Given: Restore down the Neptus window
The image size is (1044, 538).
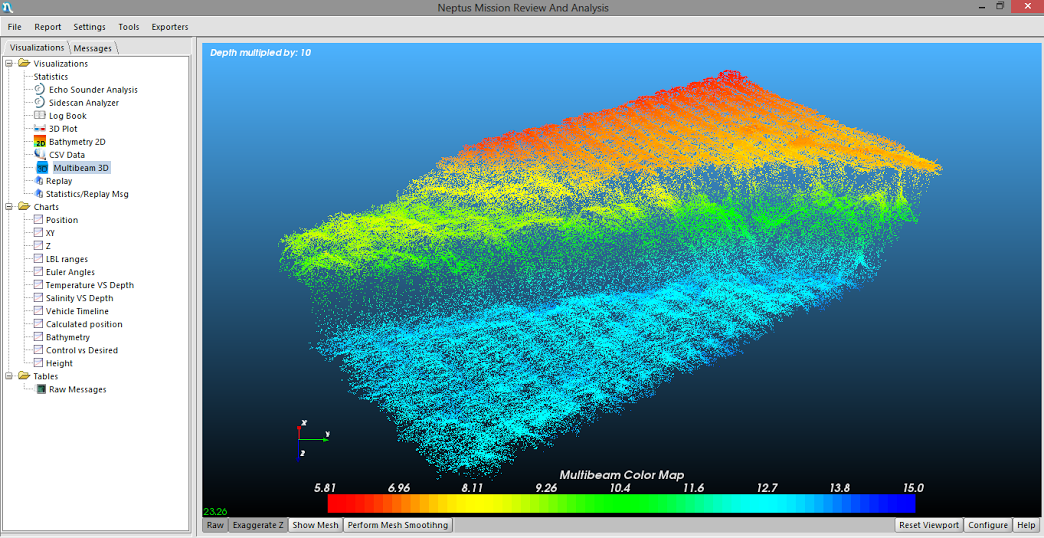Looking at the screenshot, I should [x=999, y=6].
